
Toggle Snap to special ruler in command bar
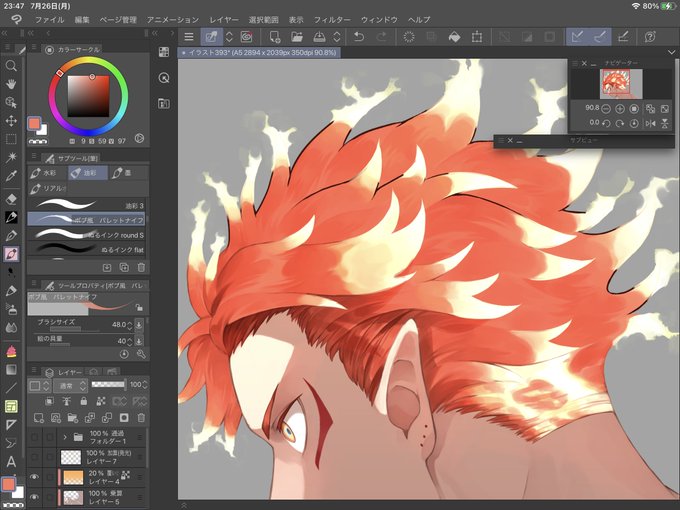pyautogui.click(x=600, y=37)
